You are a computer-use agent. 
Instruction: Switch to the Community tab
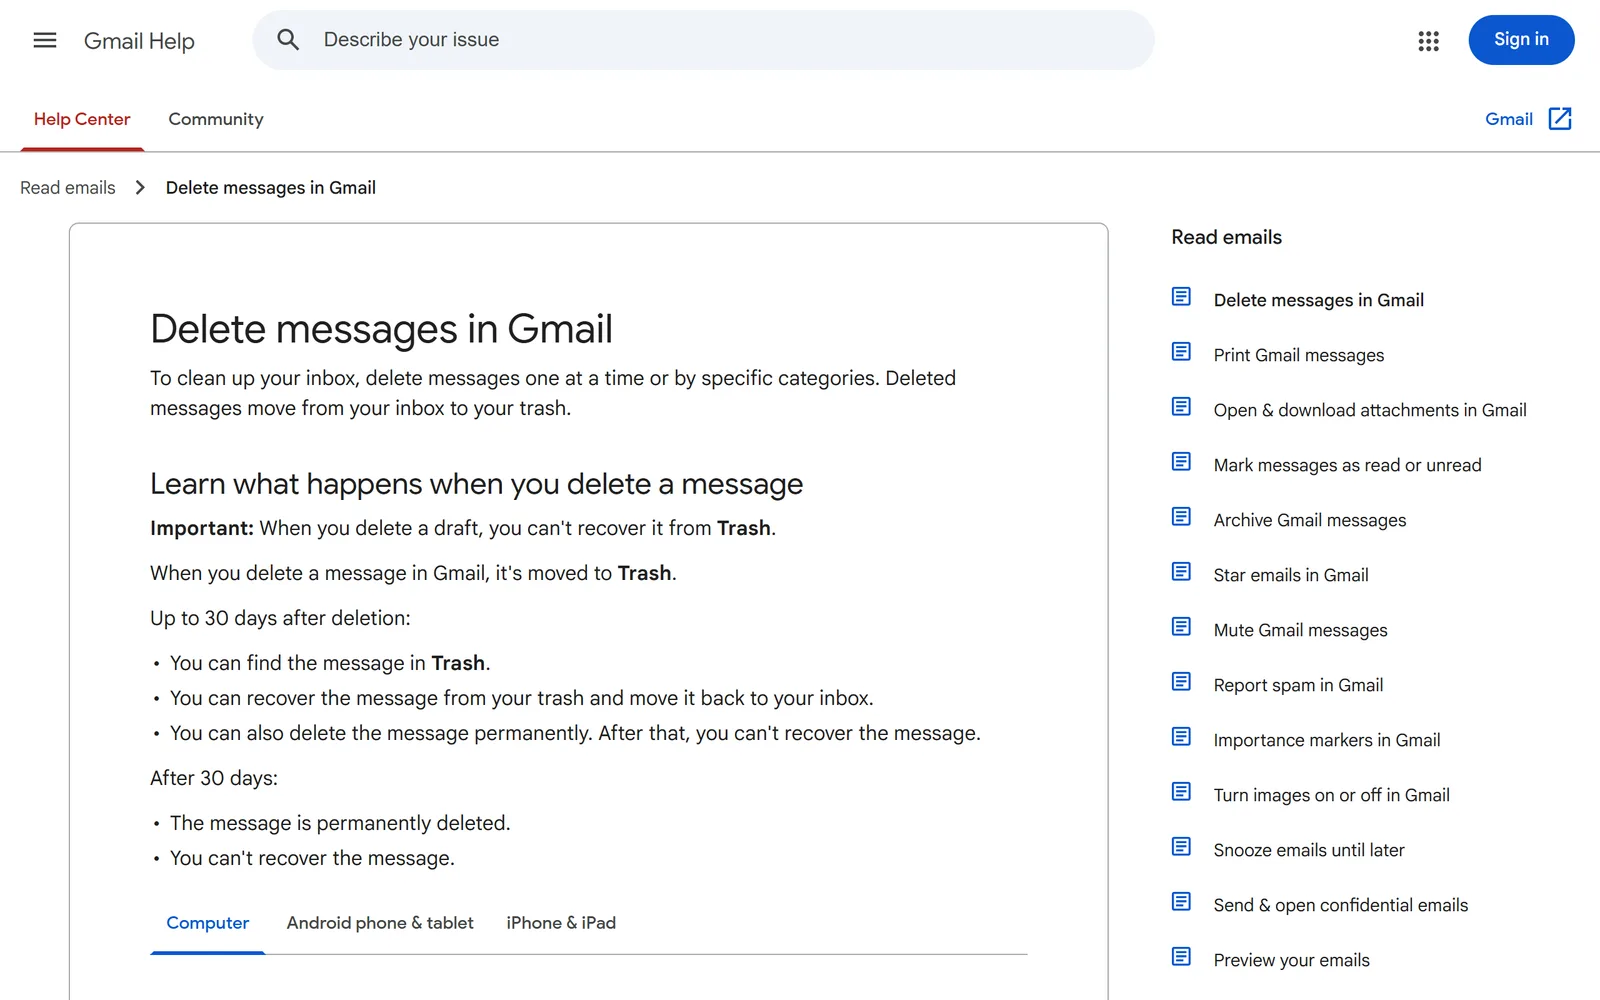coord(216,119)
